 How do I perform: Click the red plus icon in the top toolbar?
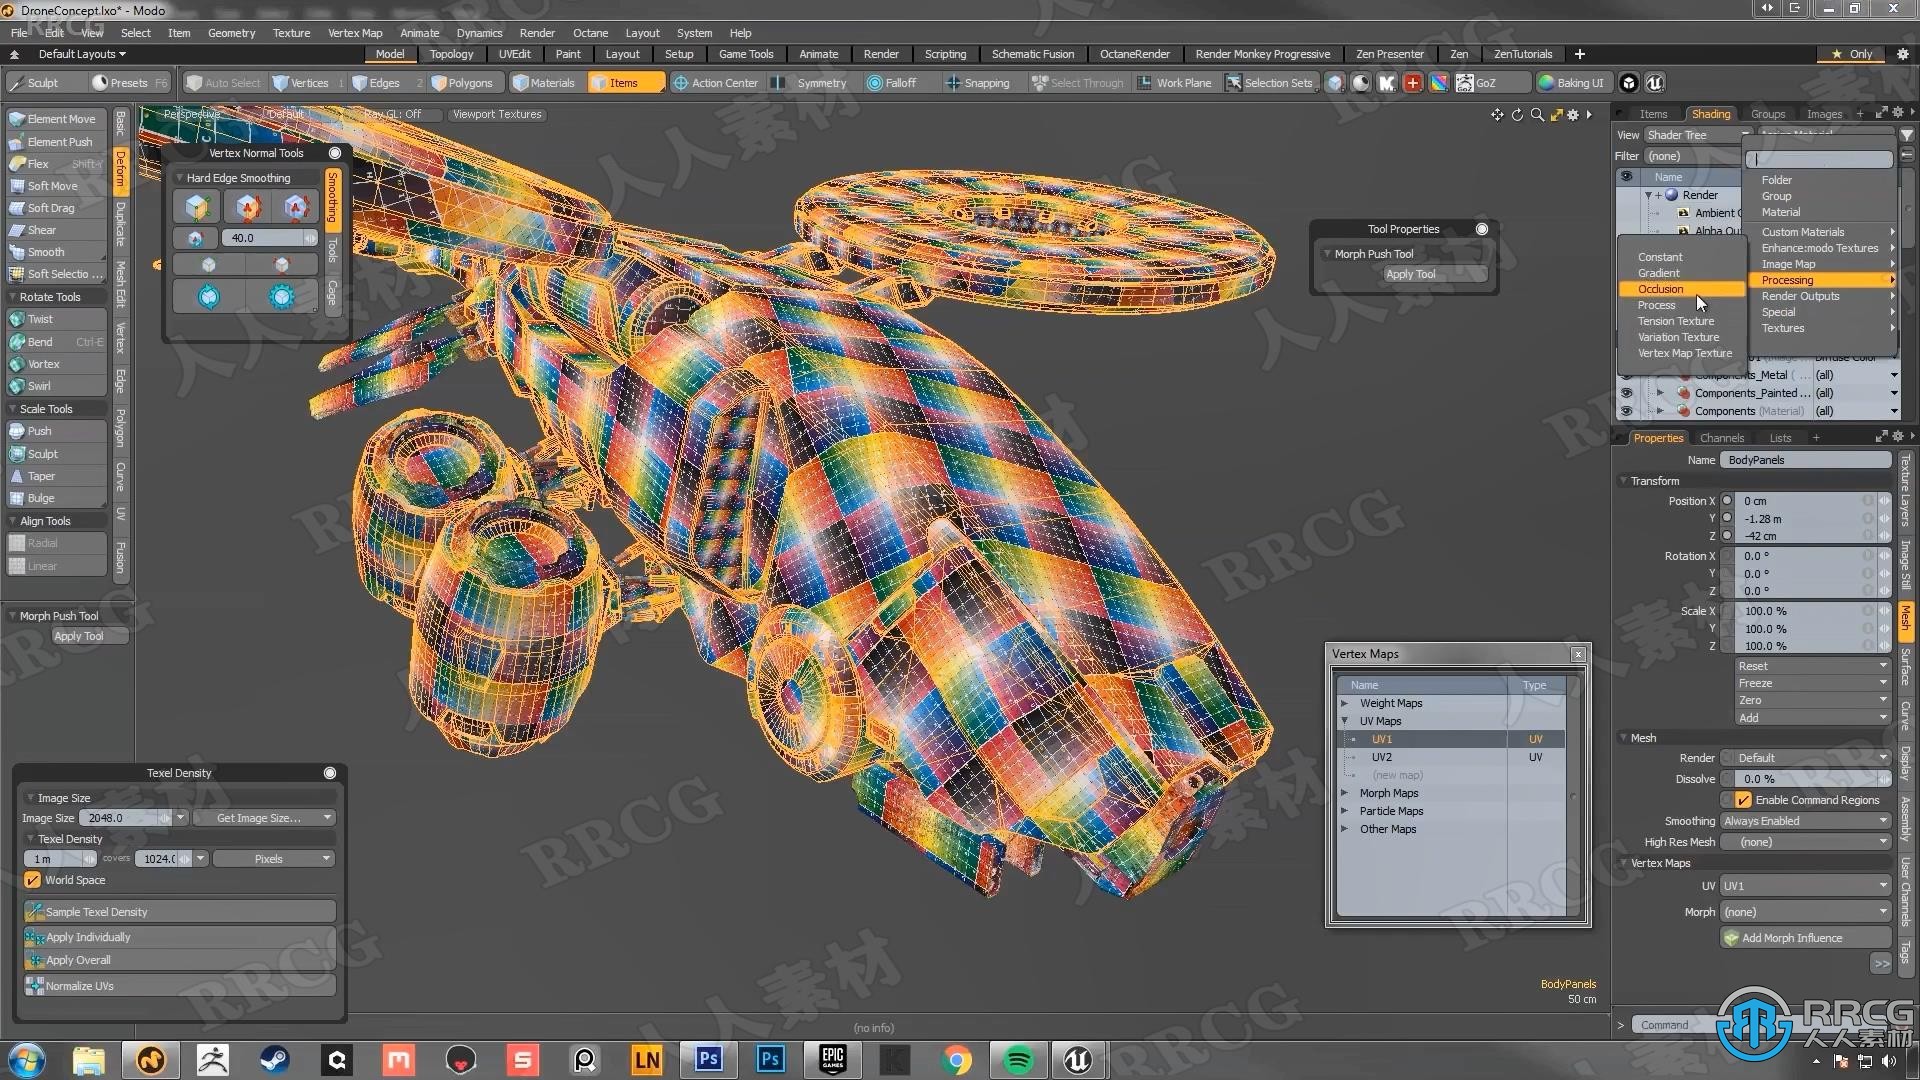point(1413,83)
